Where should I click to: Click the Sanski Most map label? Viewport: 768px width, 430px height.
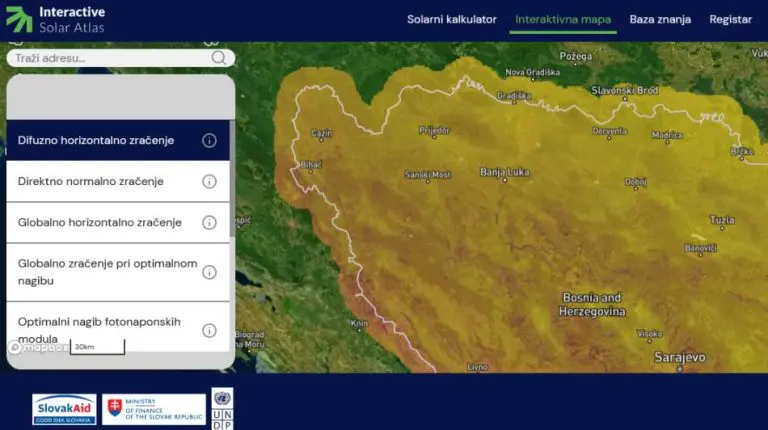click(427, 174)
